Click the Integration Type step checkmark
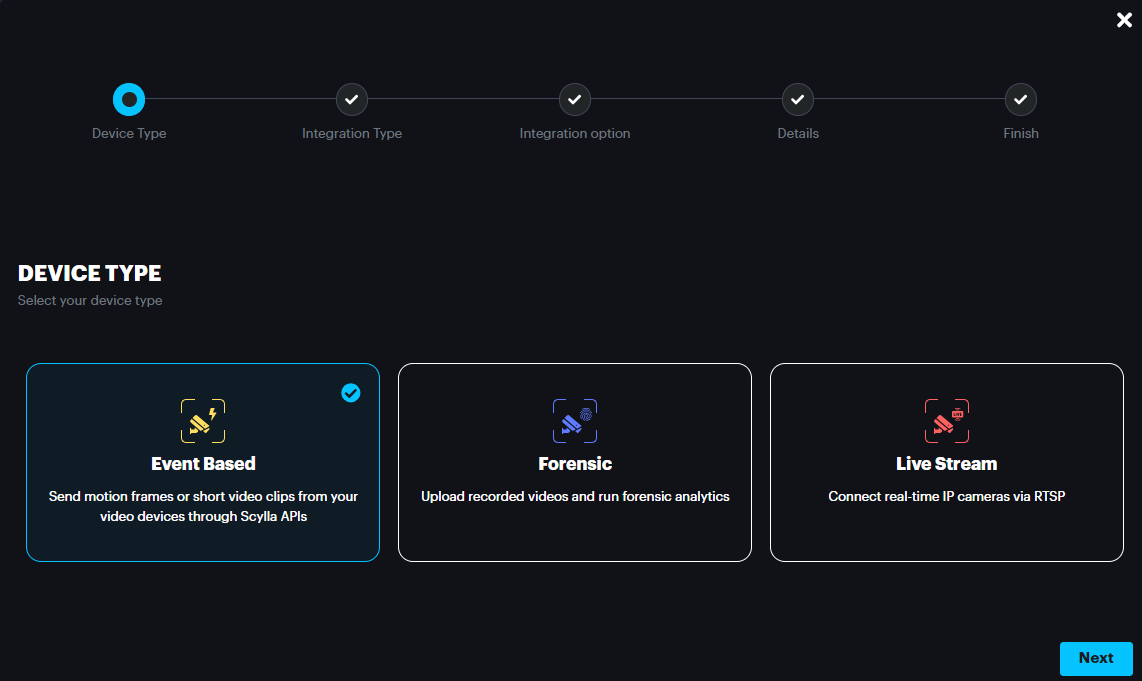This screenshot has width=1142, height=681. pos(352,99)
